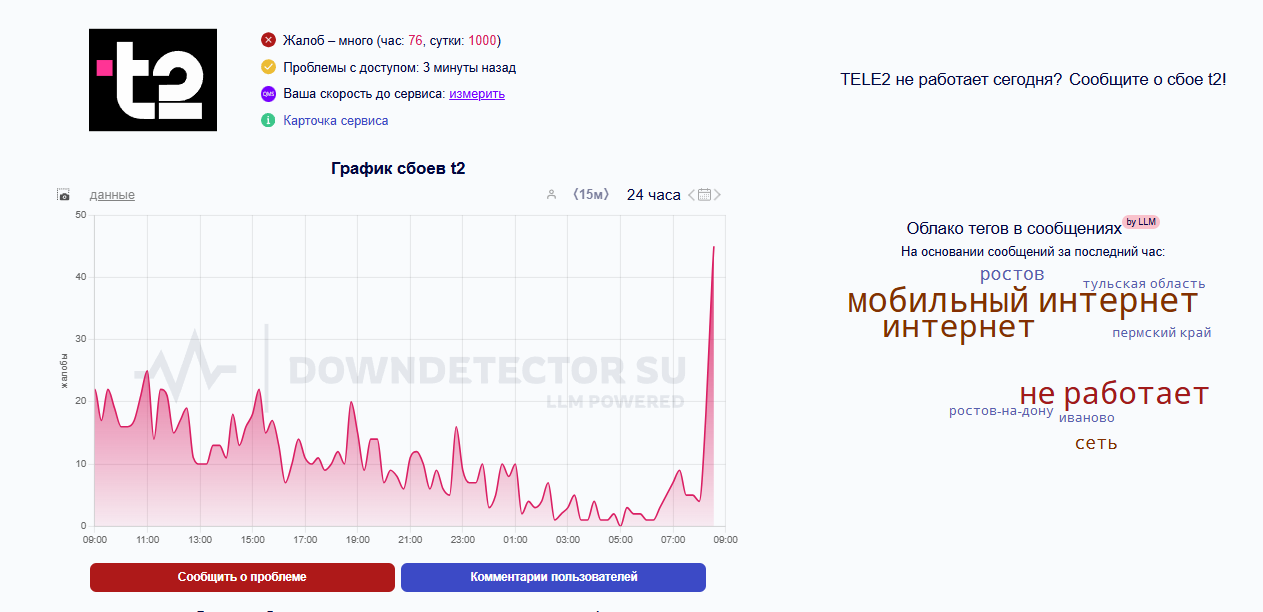Click the t2 operator logo

[153, 80]
